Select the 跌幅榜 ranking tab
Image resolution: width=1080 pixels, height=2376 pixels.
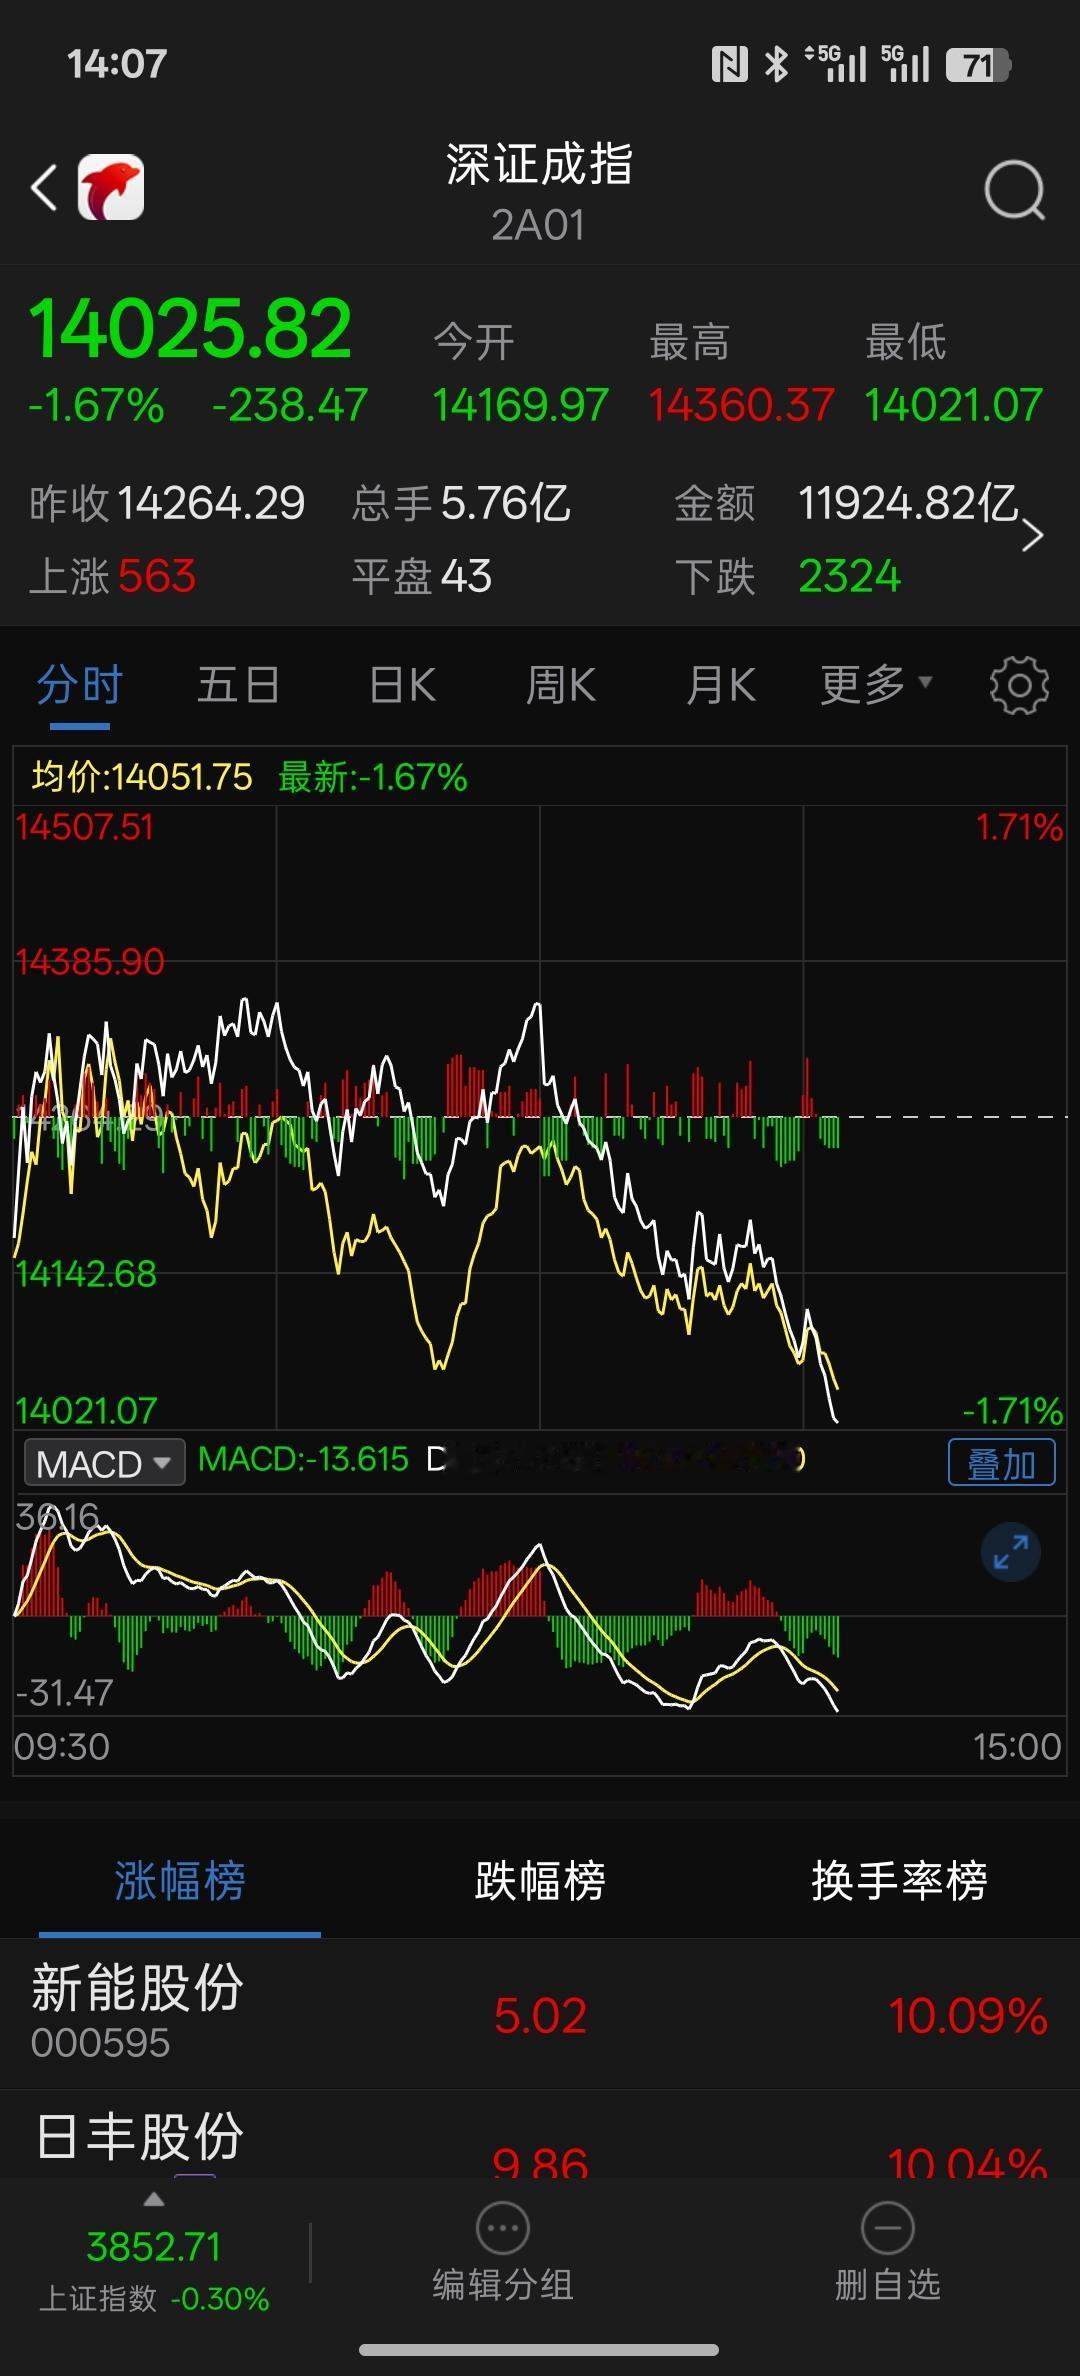point(540,1881)
